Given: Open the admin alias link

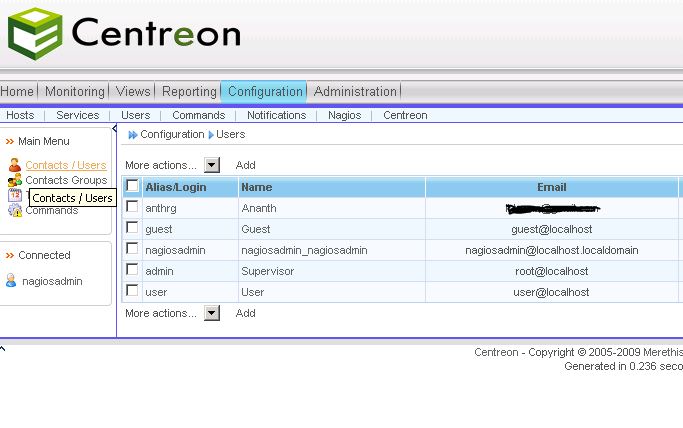Looking at the screenshot, I should point(159,271).
